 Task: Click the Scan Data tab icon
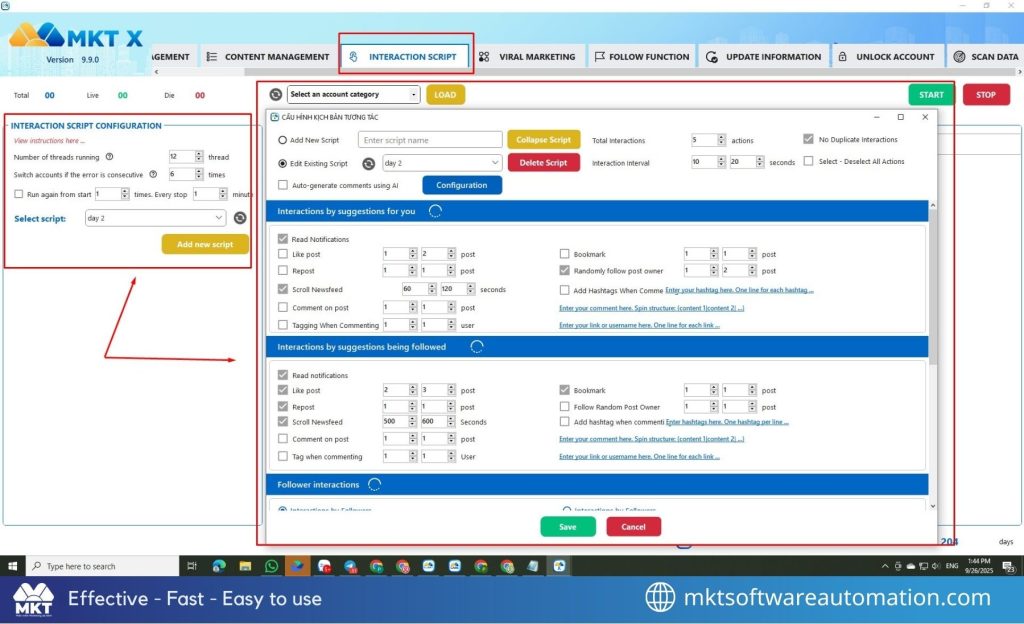[959, 57]
